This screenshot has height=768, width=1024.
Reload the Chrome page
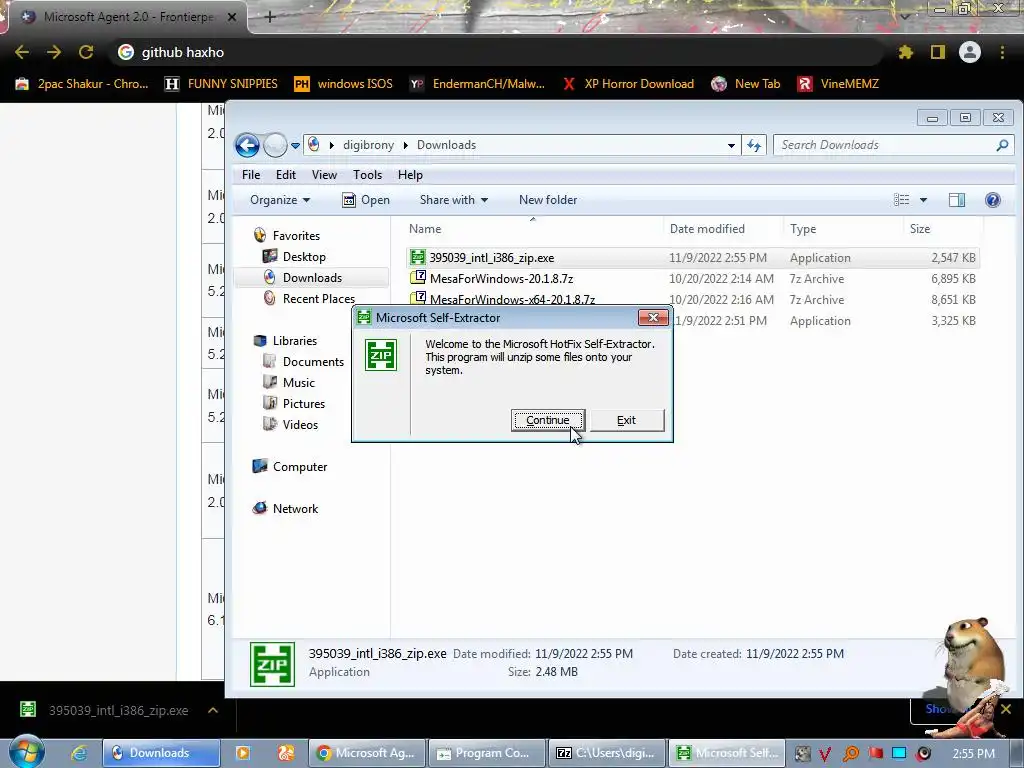[x=86, y=52]
